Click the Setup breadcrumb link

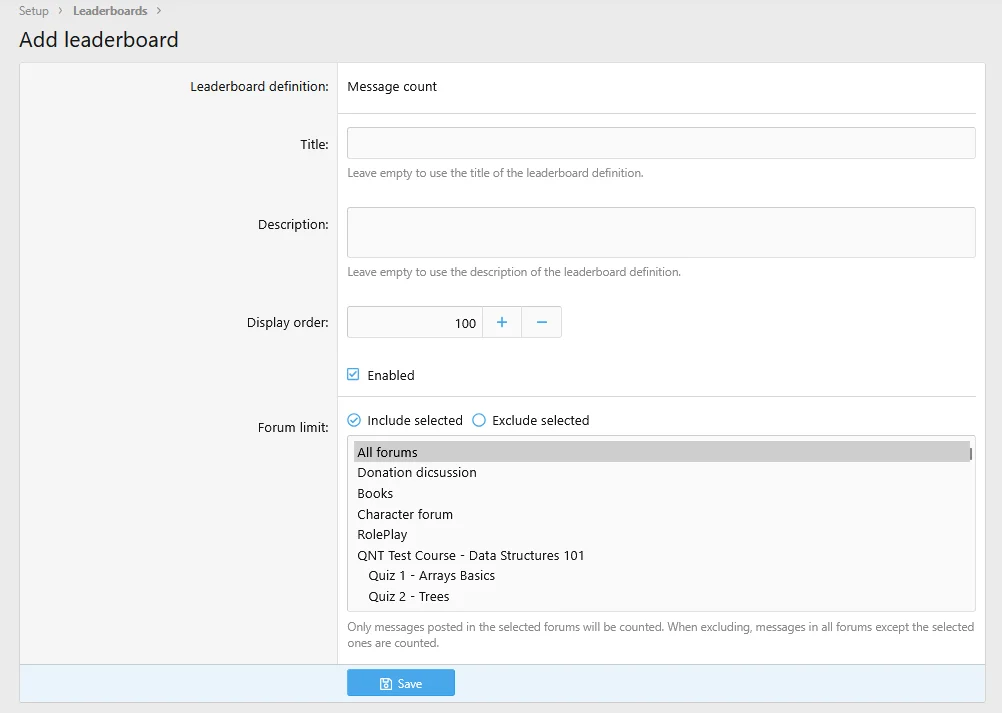point(33,11)
